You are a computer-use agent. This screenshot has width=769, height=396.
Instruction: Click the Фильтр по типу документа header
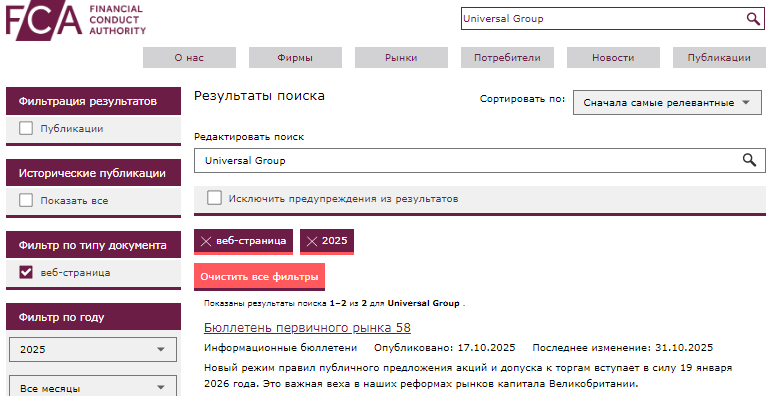[x=93, y=245]
